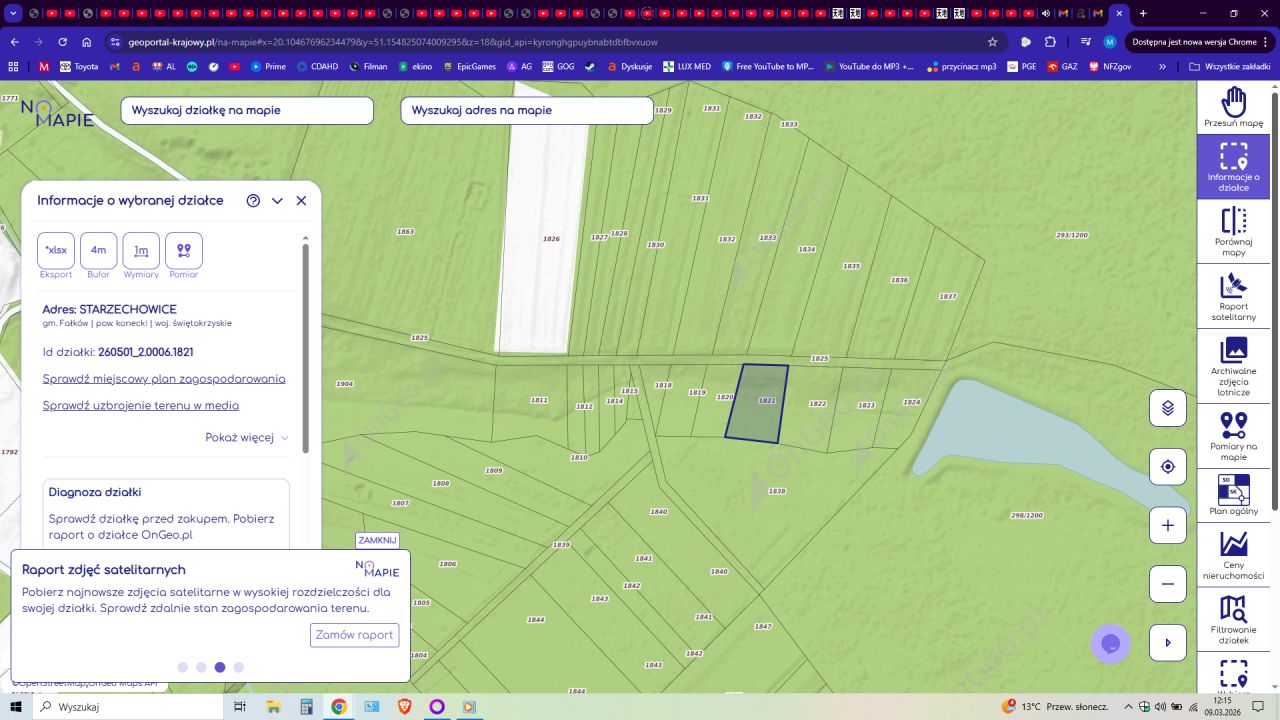Click Sprawdź miejscowy plan zagospodarowania link
The height and width of the screenshot is (720, 1280).
click(x=164, y=379)
